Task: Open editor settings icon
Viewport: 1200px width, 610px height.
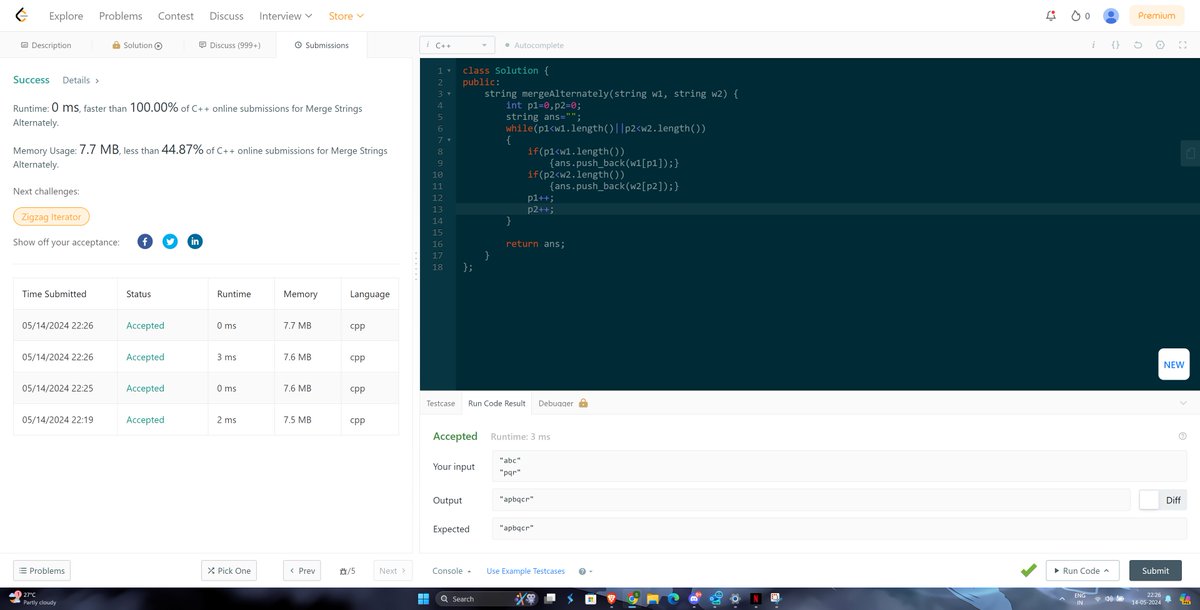Action: 1160,45
